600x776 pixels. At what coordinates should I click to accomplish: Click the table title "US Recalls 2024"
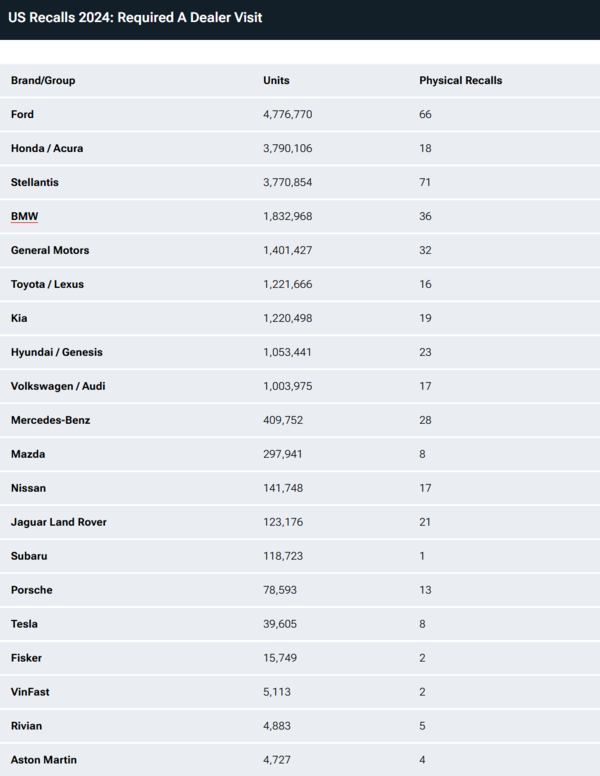[x=135, y=17]
